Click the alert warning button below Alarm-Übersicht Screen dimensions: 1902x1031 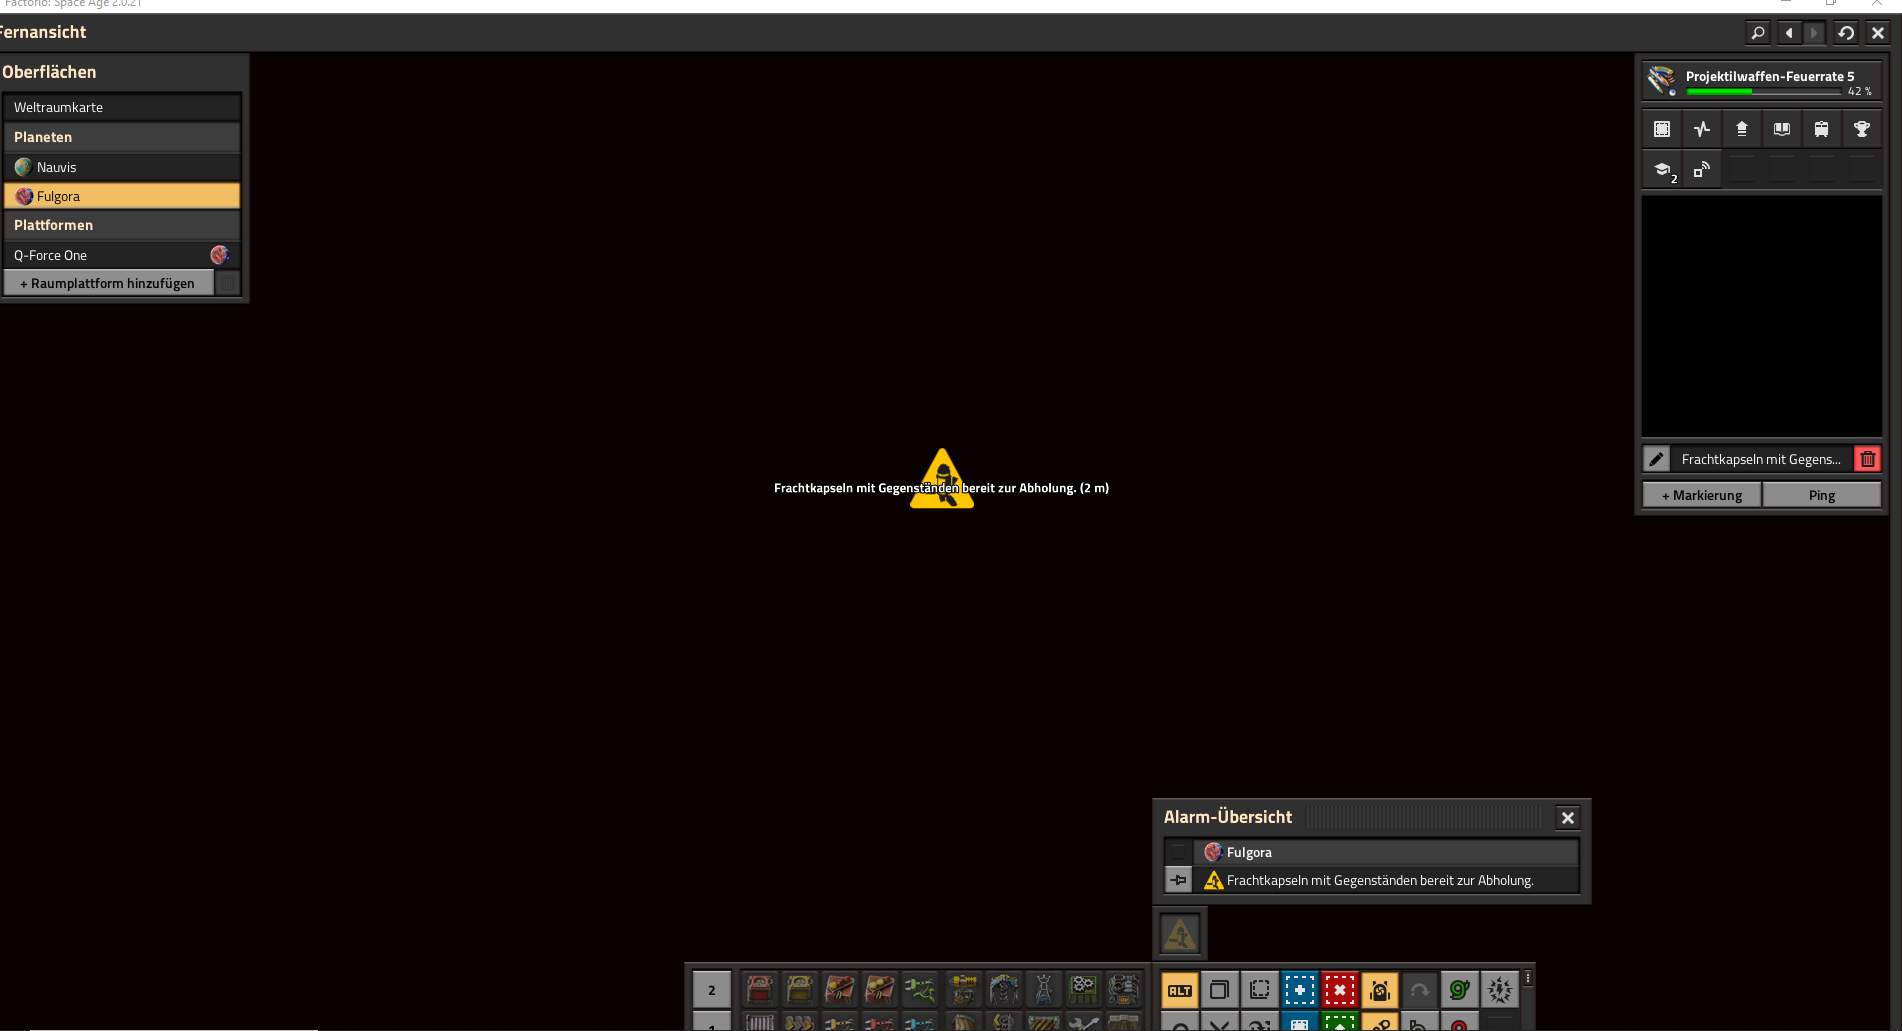[x=1181, y=935]
